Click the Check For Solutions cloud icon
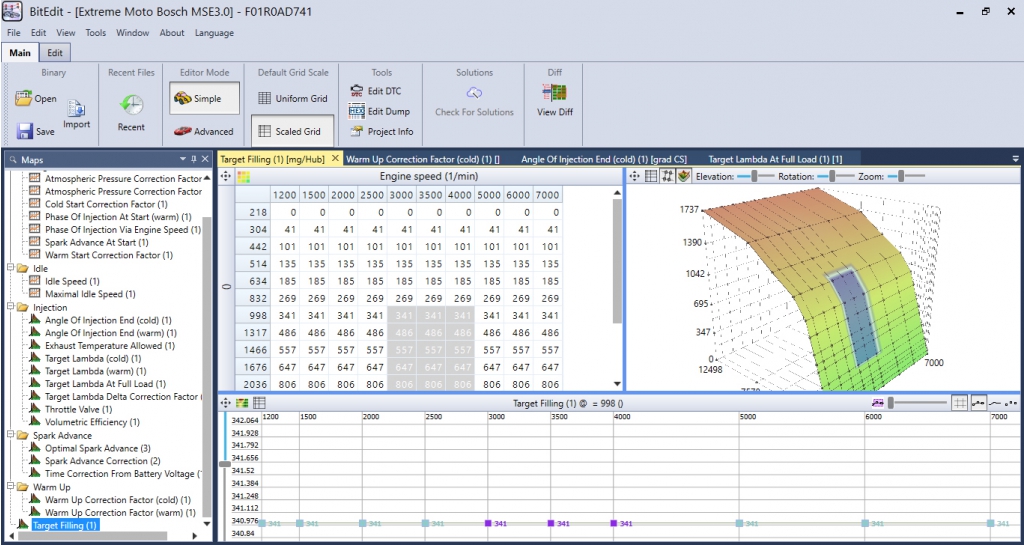This screenshot has height=545, width=1024. [474, 93]
